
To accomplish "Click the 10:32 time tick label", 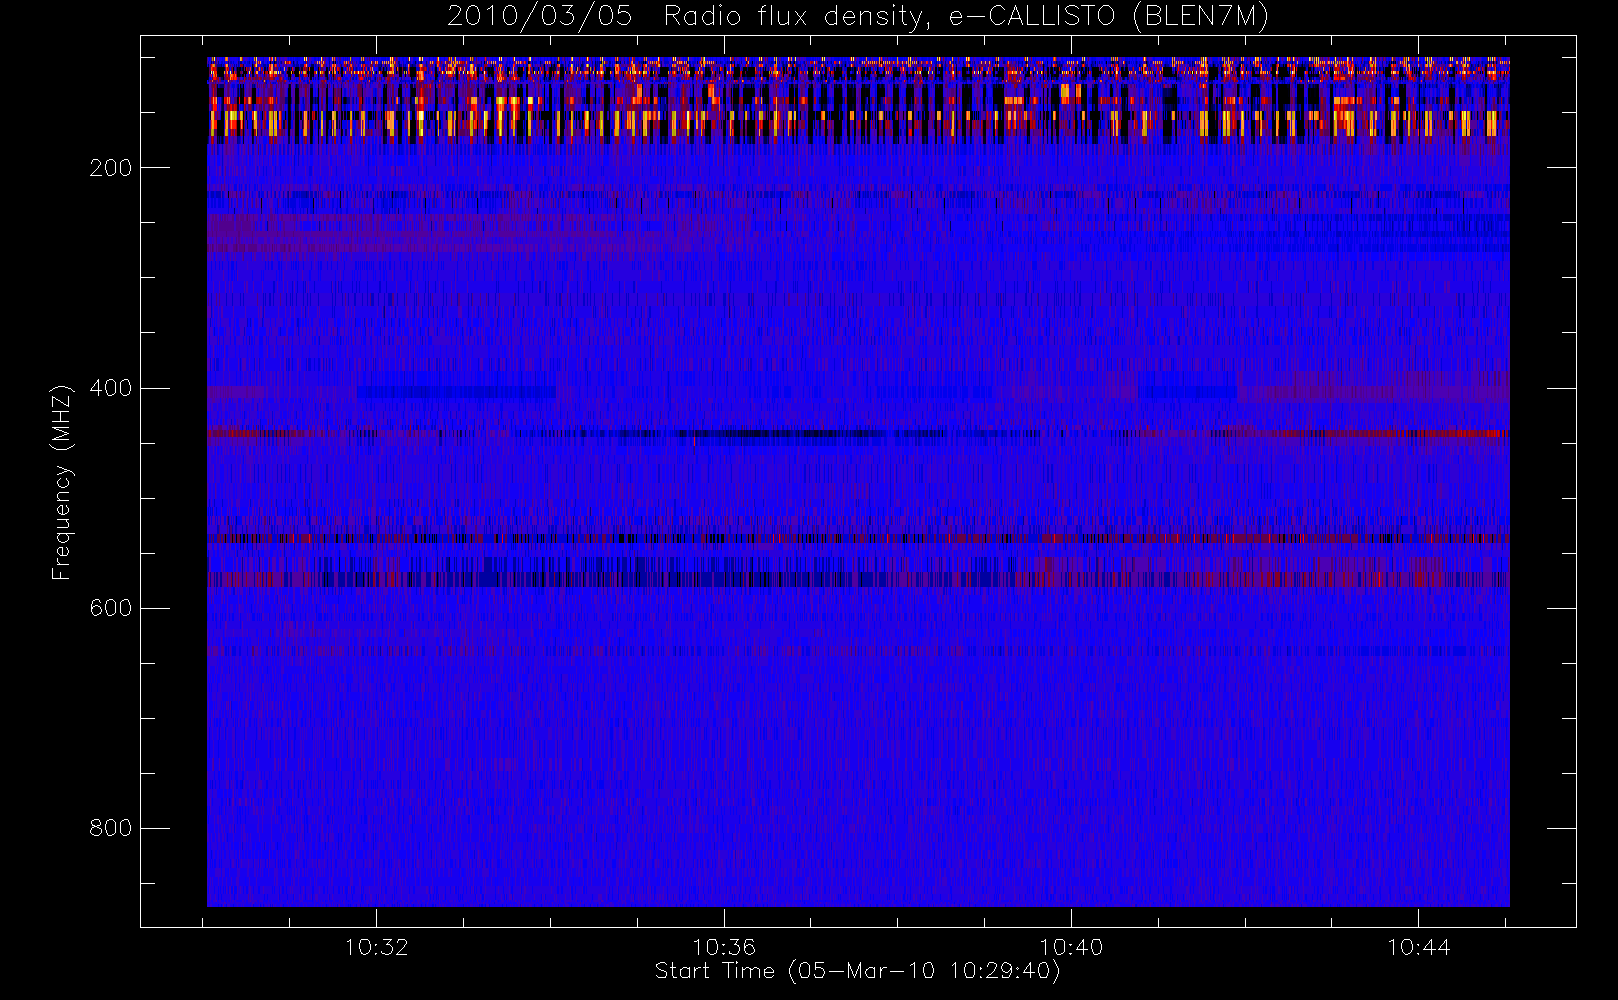I will pos(377,947).
